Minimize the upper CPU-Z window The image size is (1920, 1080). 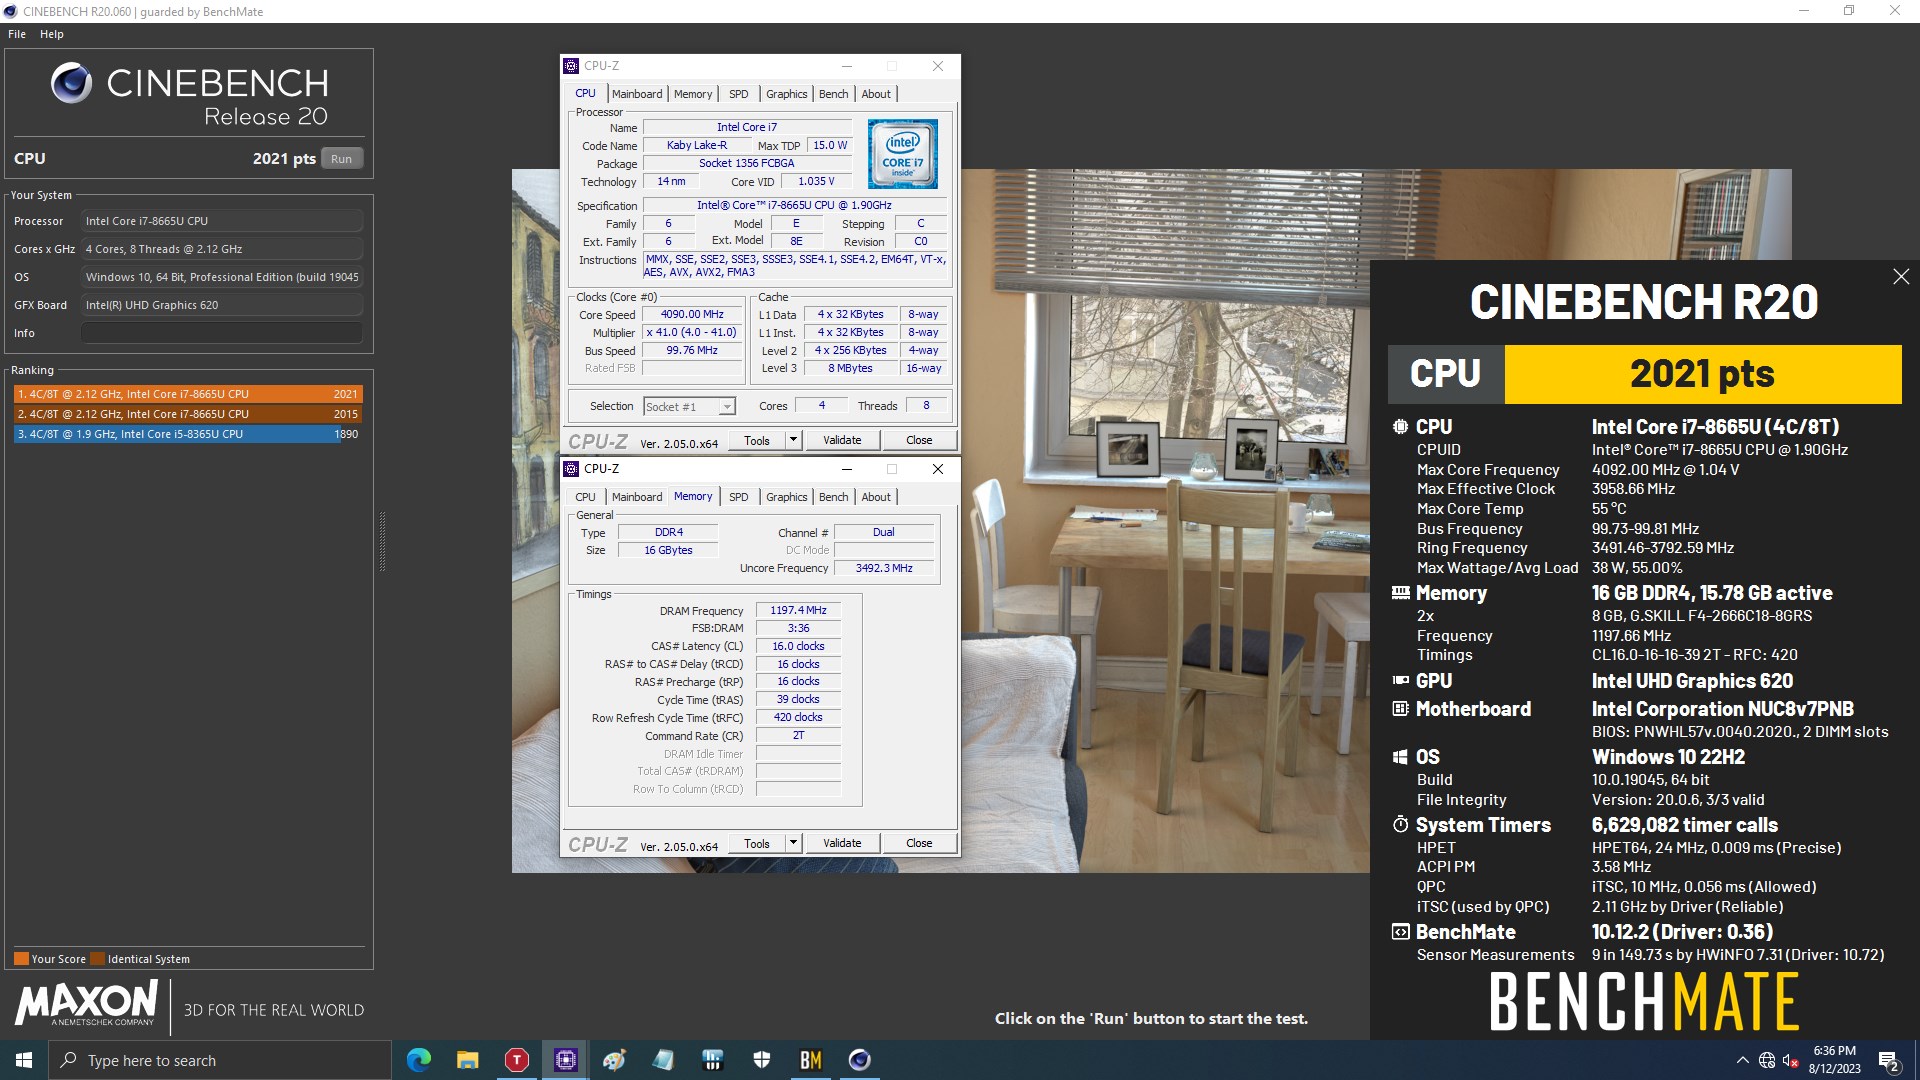(x=847, y=66)
